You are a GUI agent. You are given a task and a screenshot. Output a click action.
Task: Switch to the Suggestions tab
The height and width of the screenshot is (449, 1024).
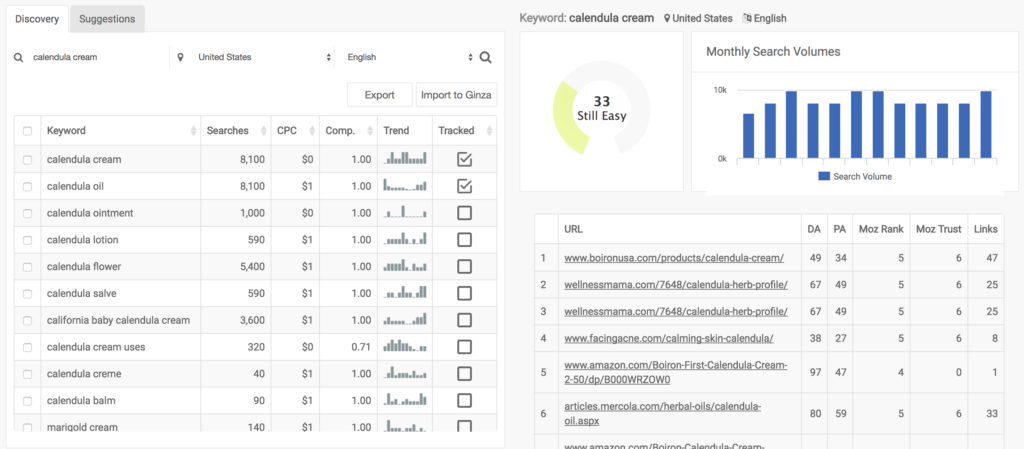(107, 19)
